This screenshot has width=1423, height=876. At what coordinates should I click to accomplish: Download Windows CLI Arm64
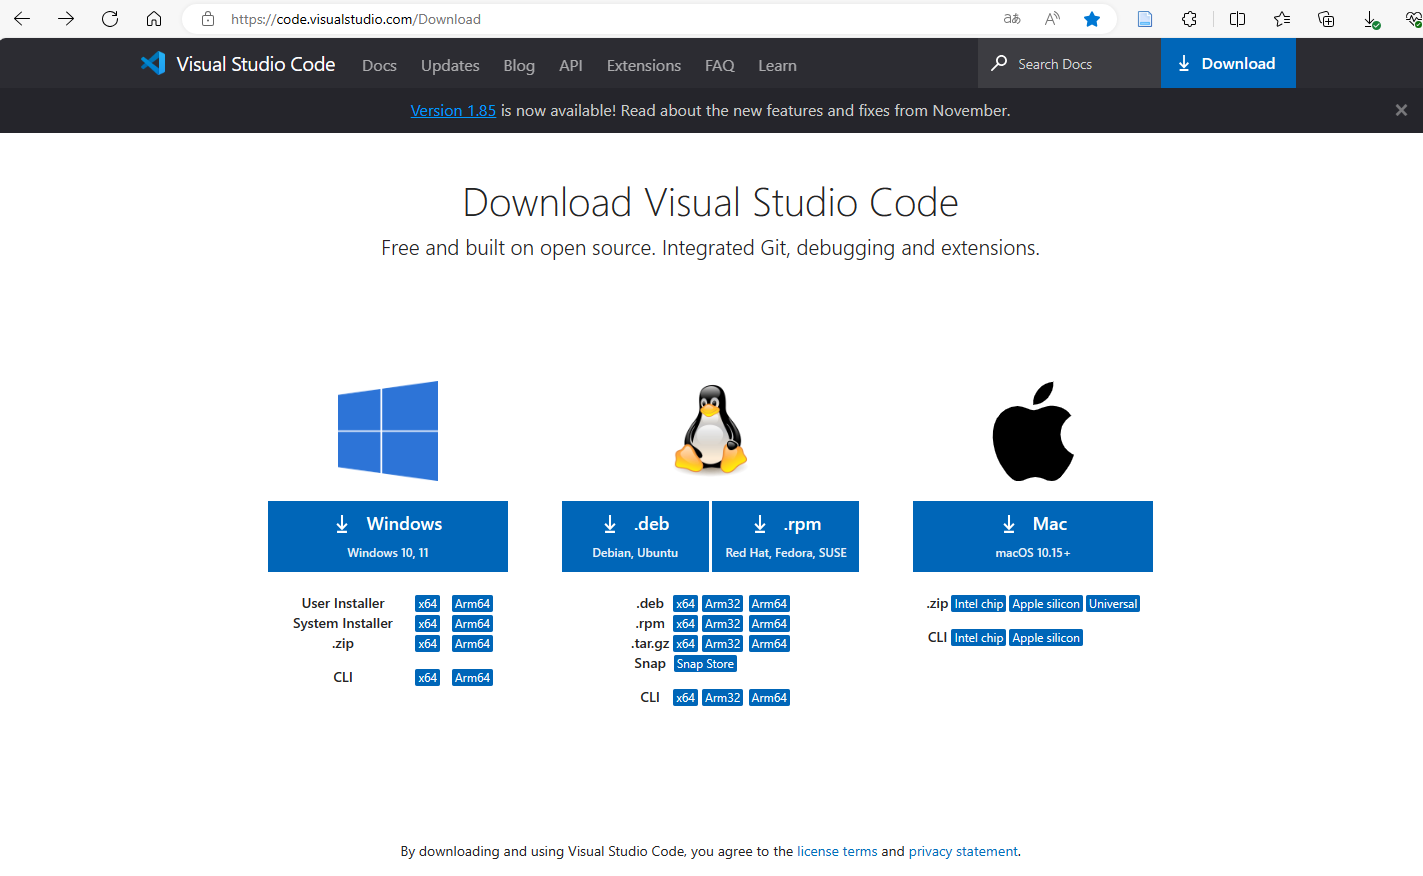[x=473, y=678]
